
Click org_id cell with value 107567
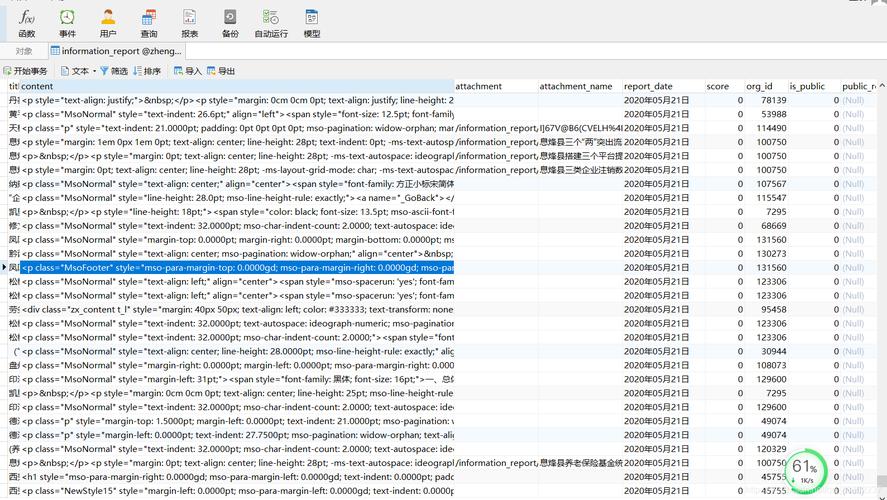pyautogui.click(x=766, y=184)
